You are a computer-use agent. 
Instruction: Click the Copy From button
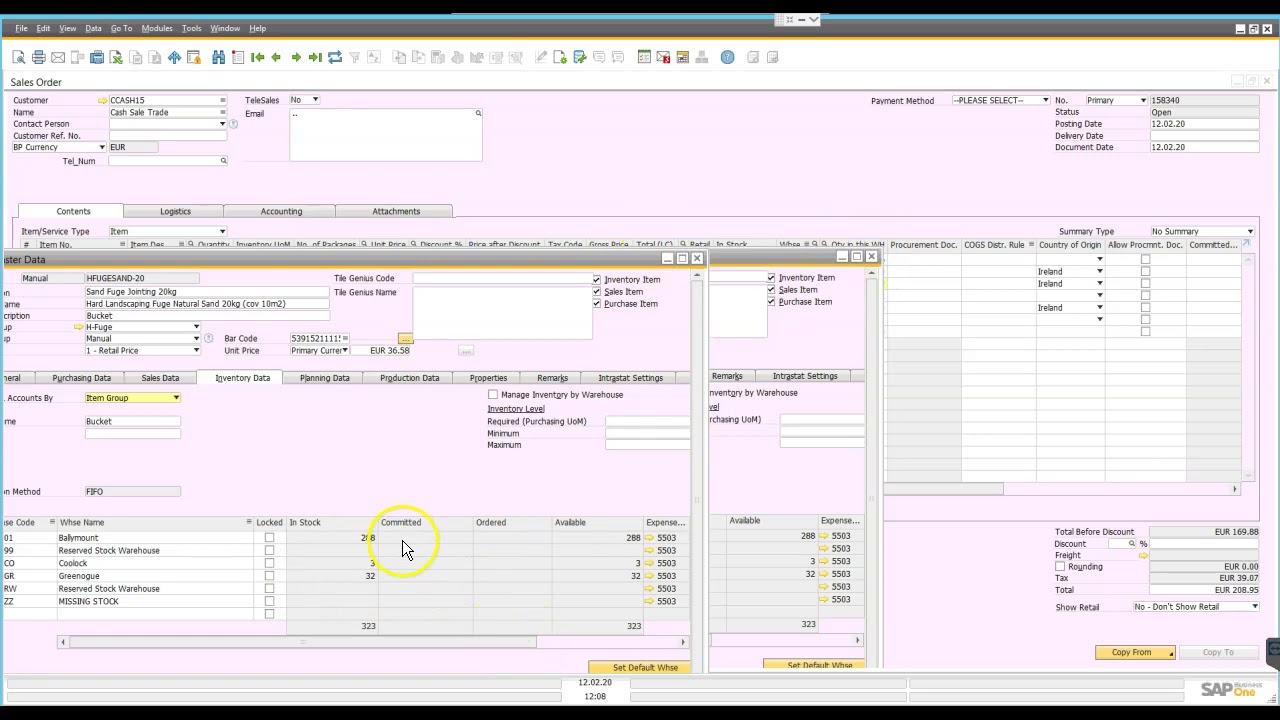click(x=1137, y=653)
